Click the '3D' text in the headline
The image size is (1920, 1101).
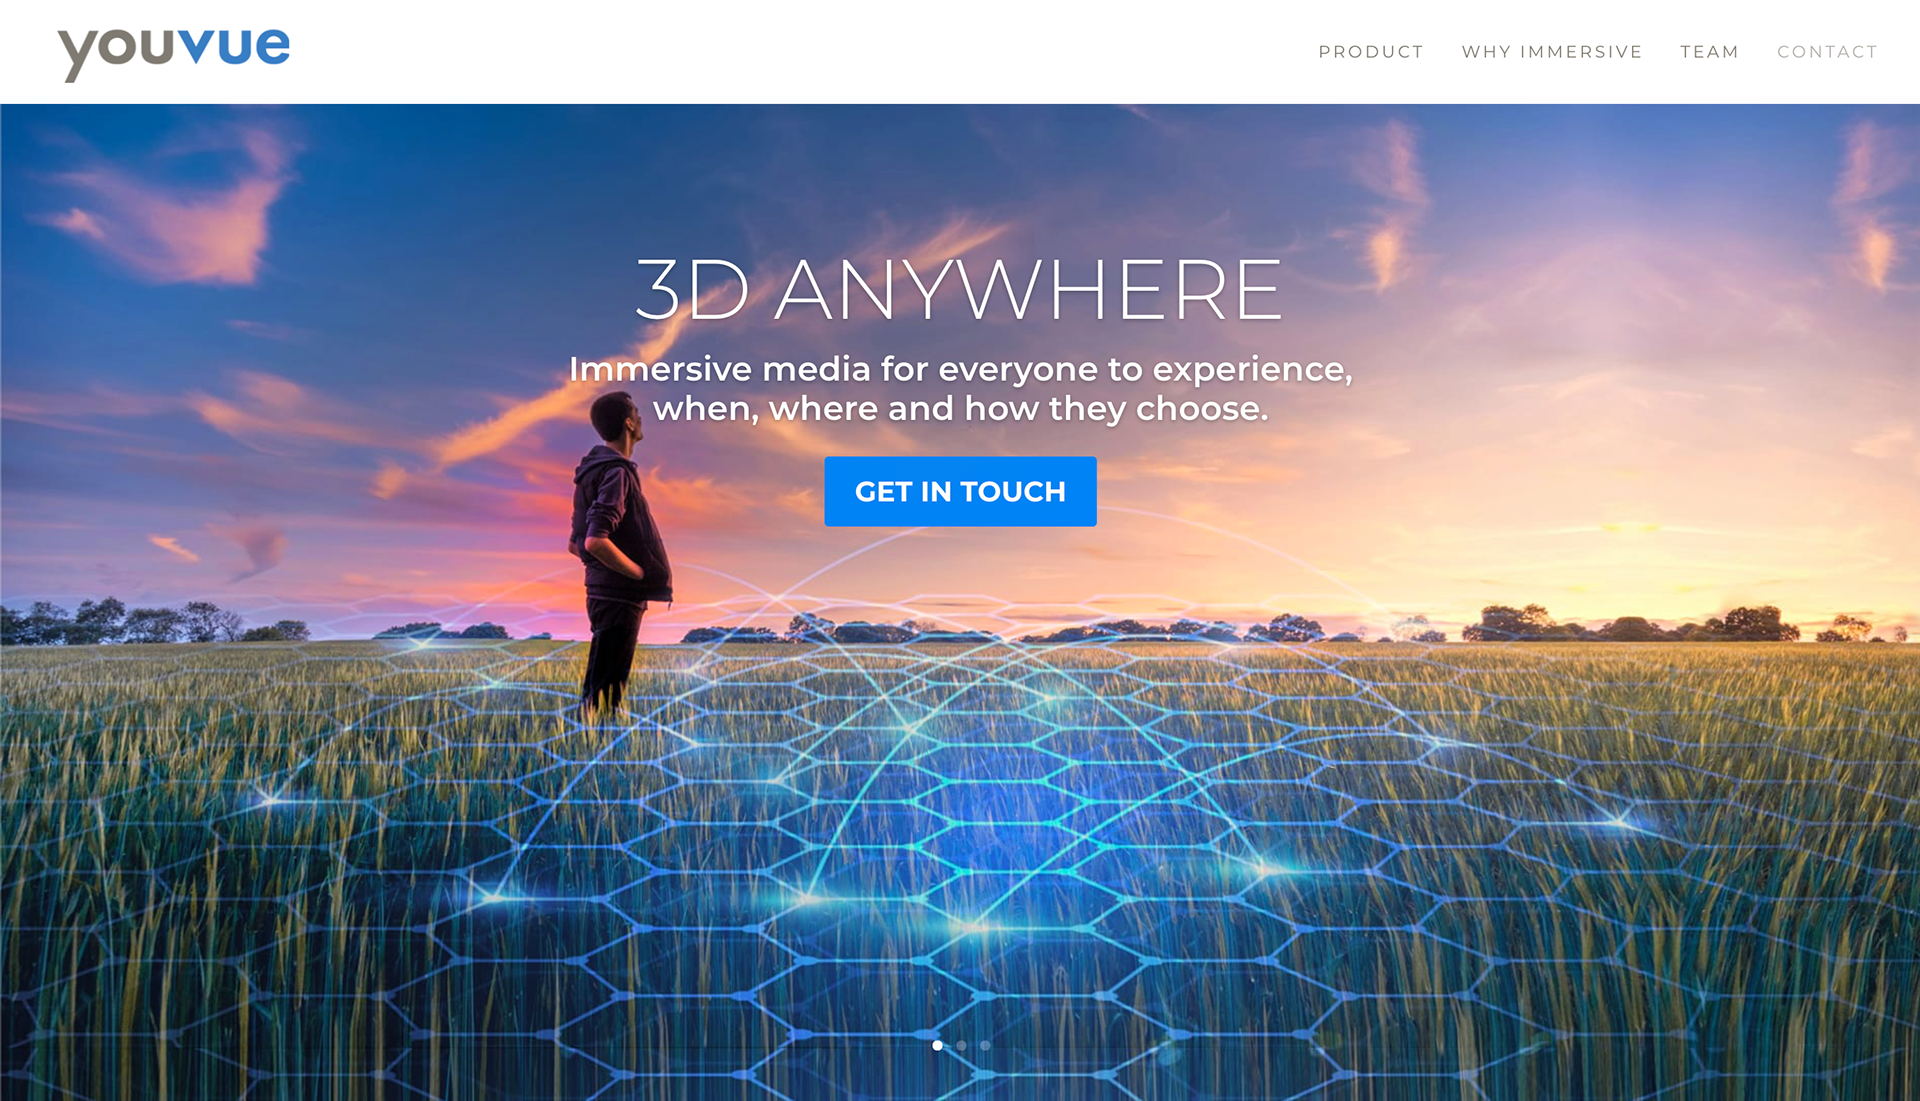(x=692, y=290)
